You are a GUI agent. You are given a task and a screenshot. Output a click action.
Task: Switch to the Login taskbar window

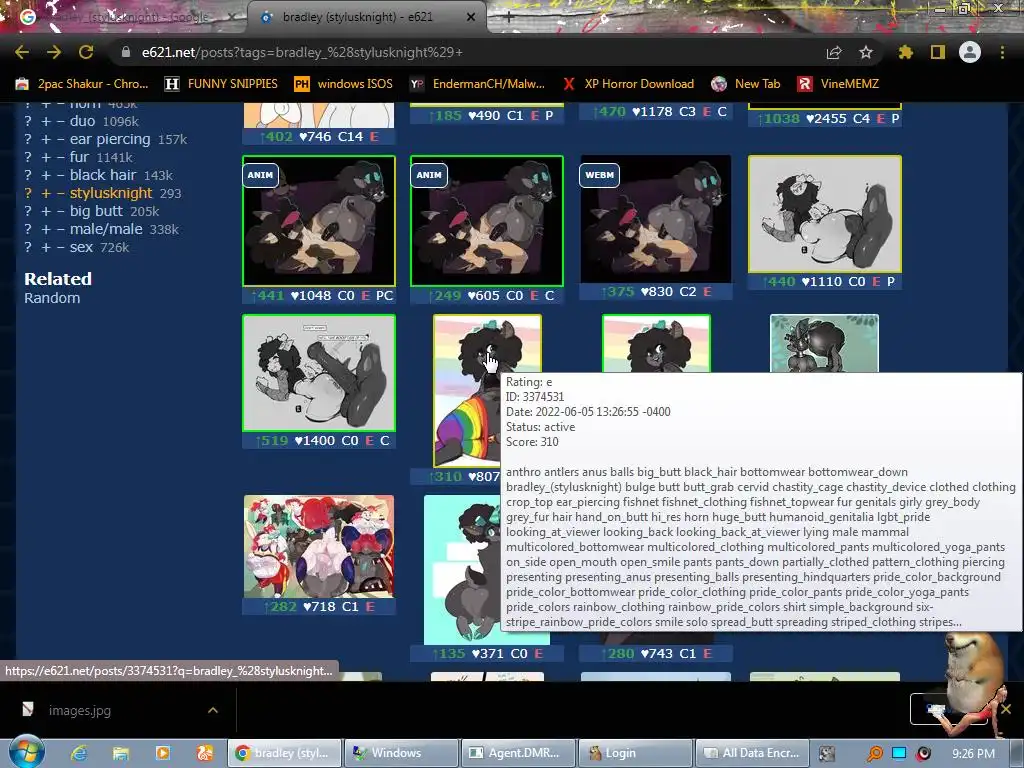[635, 753]
